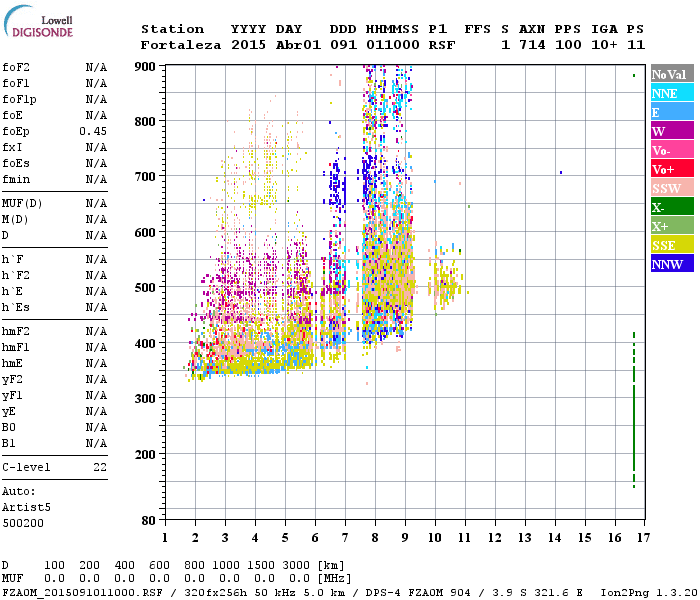Image resolution: width=700 pixels, height=600 pixels.
Task: Click the dark green X- legend entry
Action: click(x=671, y=207)
